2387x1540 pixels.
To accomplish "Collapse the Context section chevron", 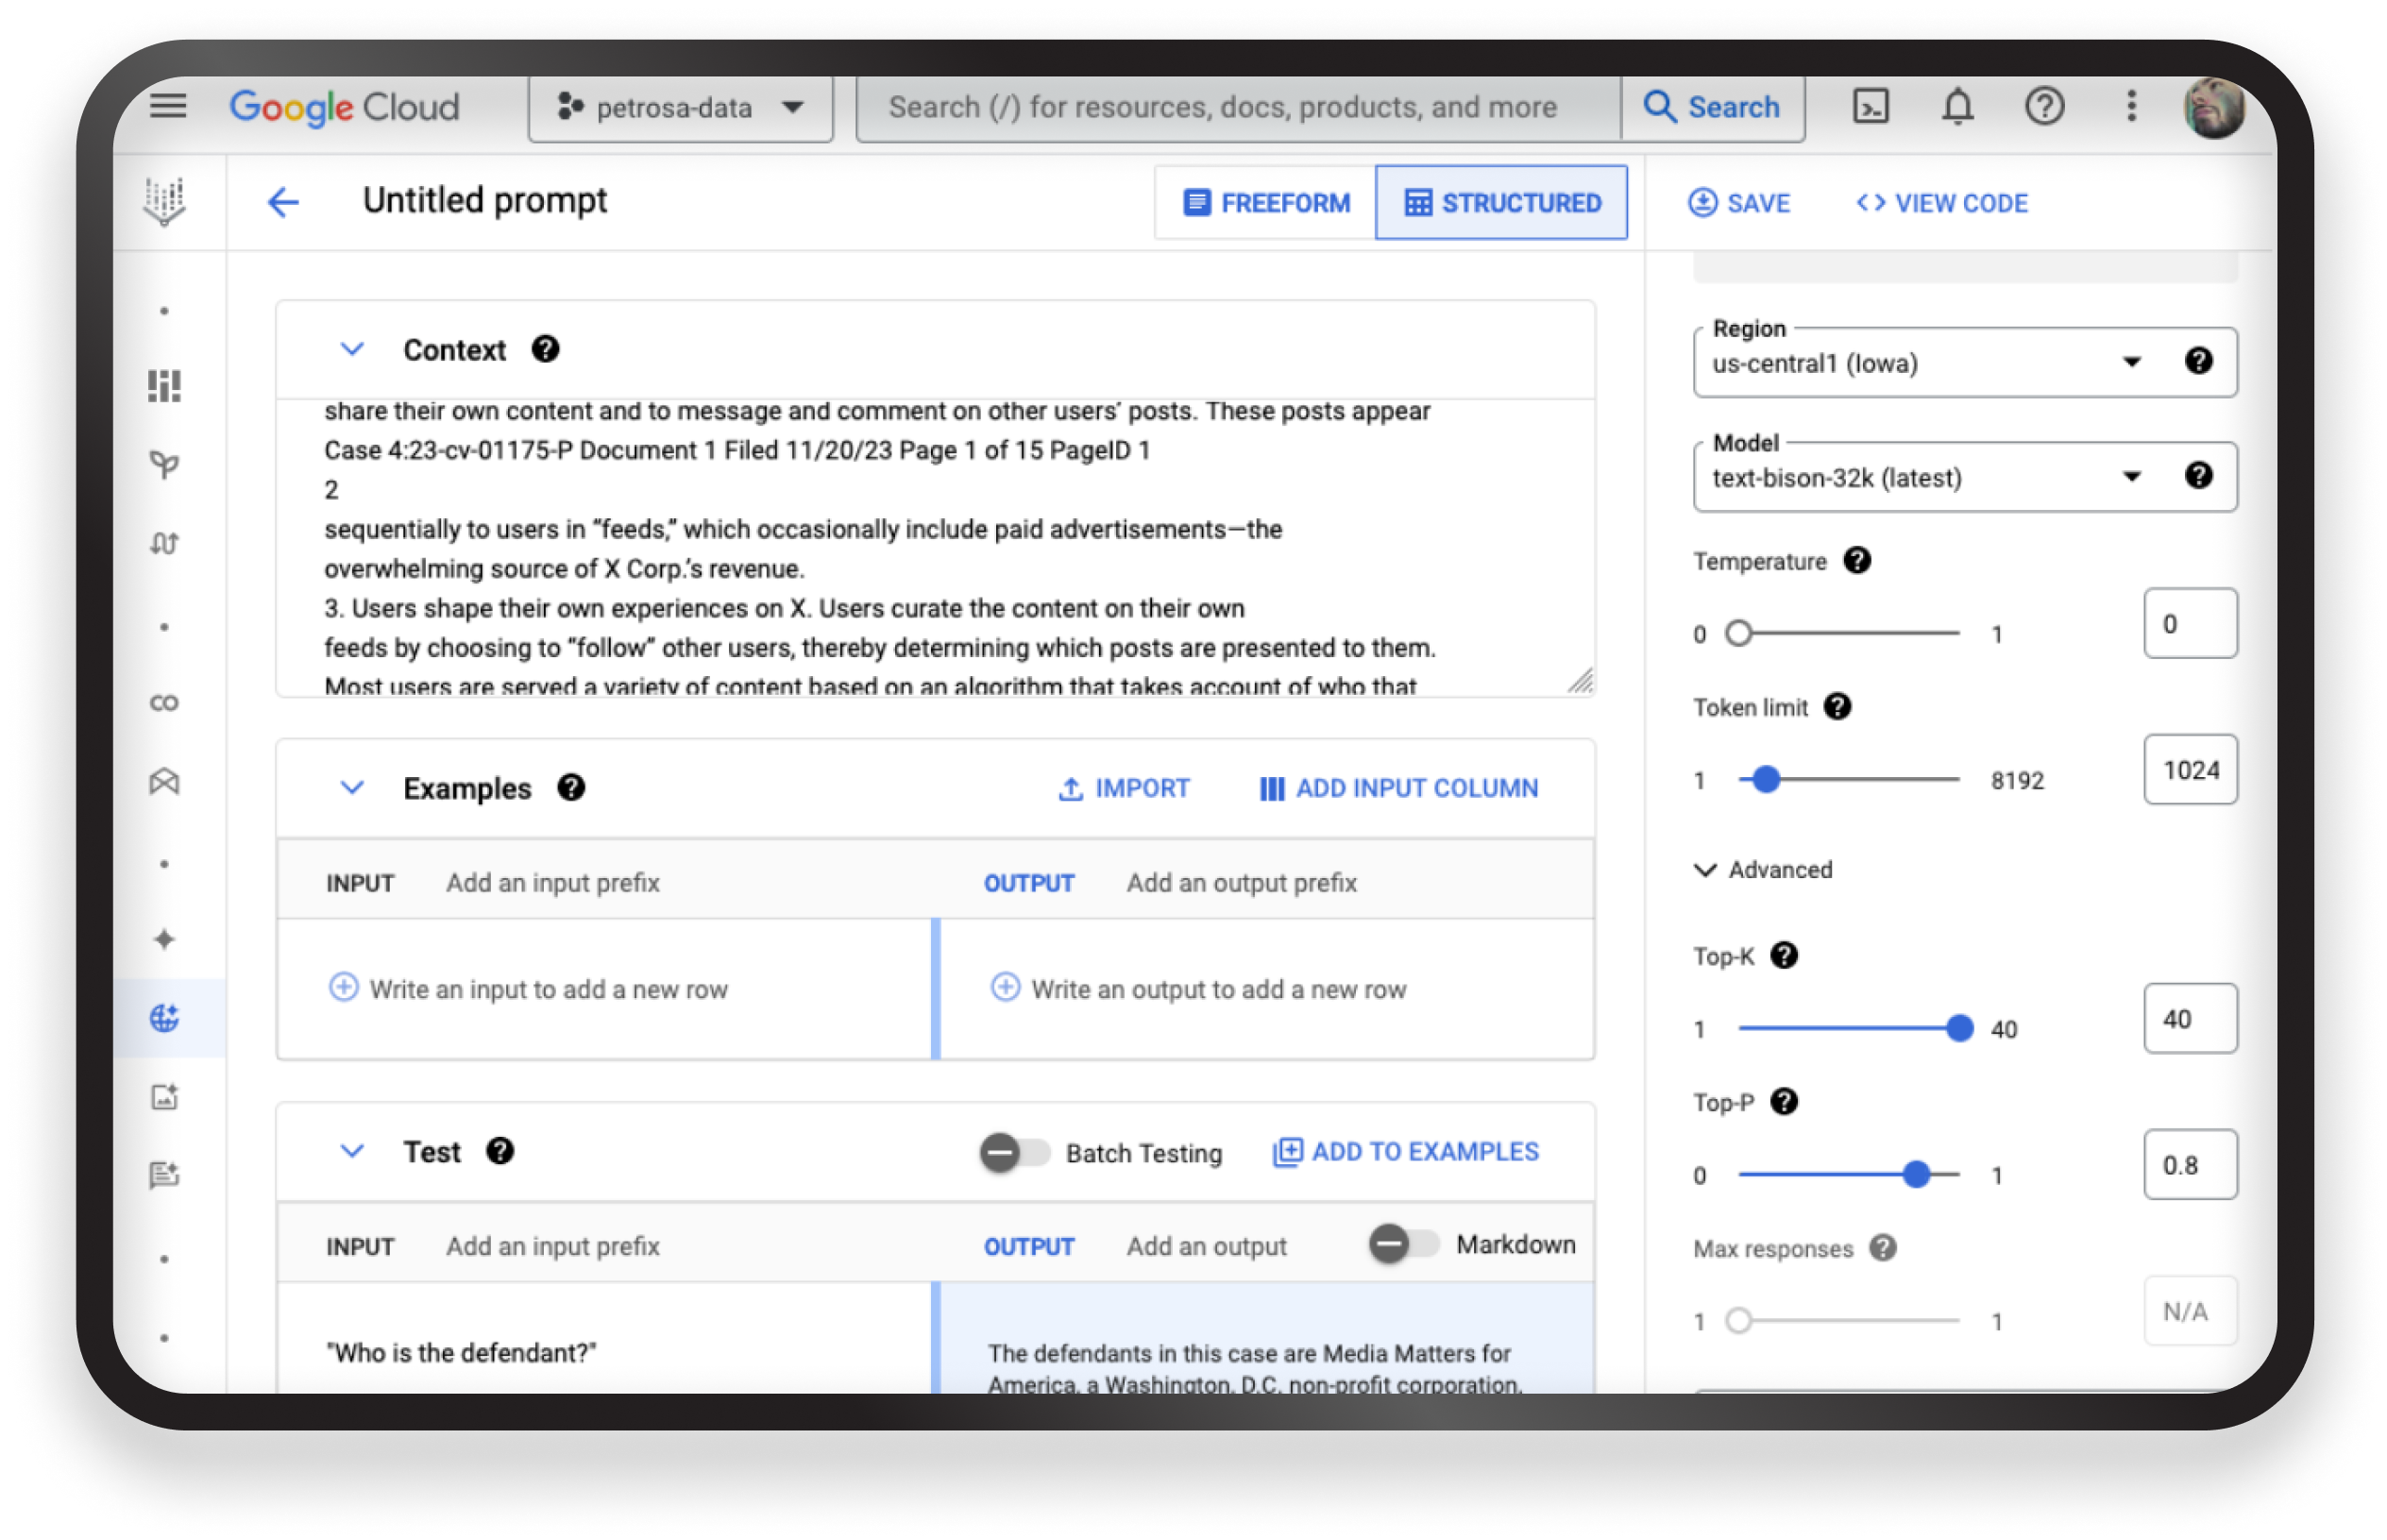I will tap(352, 349).
